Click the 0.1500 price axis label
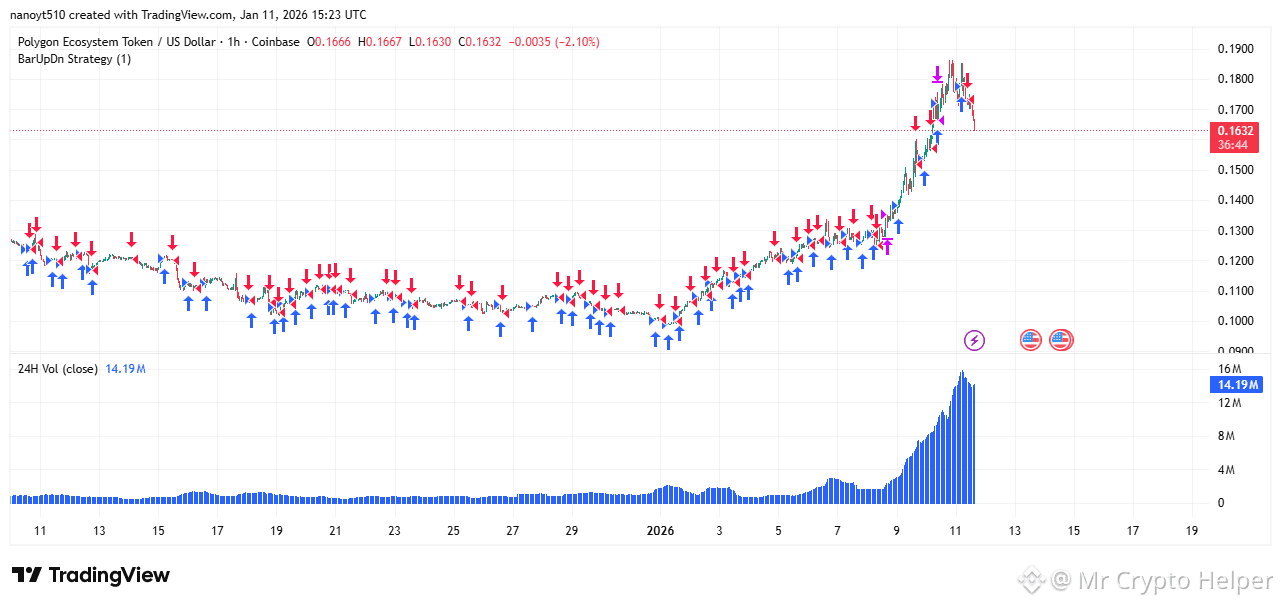The width and height of the screenshot is (1281, 605). pos(1234,170)
